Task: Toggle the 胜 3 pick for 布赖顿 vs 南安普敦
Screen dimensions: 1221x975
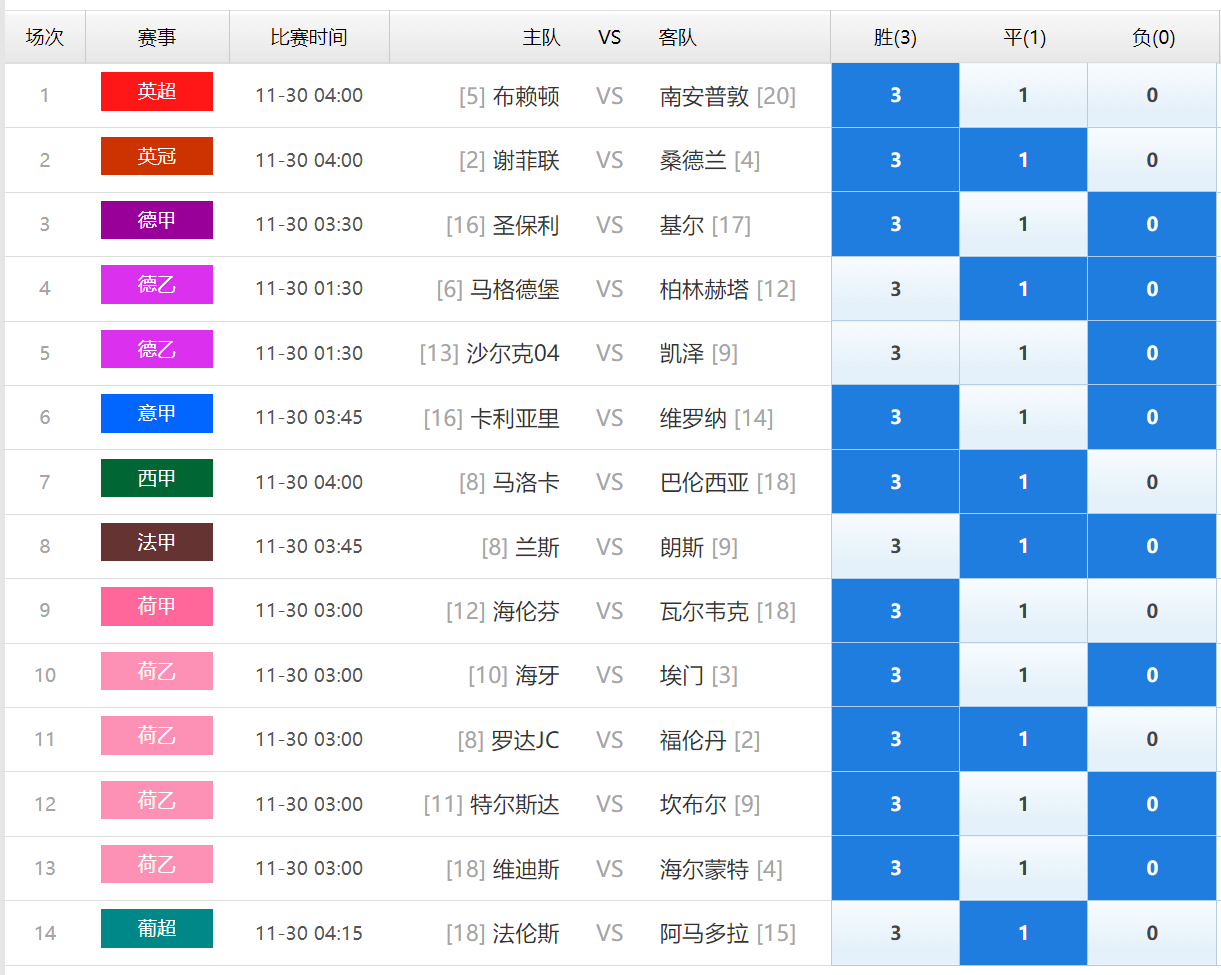Action: (x=895, y=95)
